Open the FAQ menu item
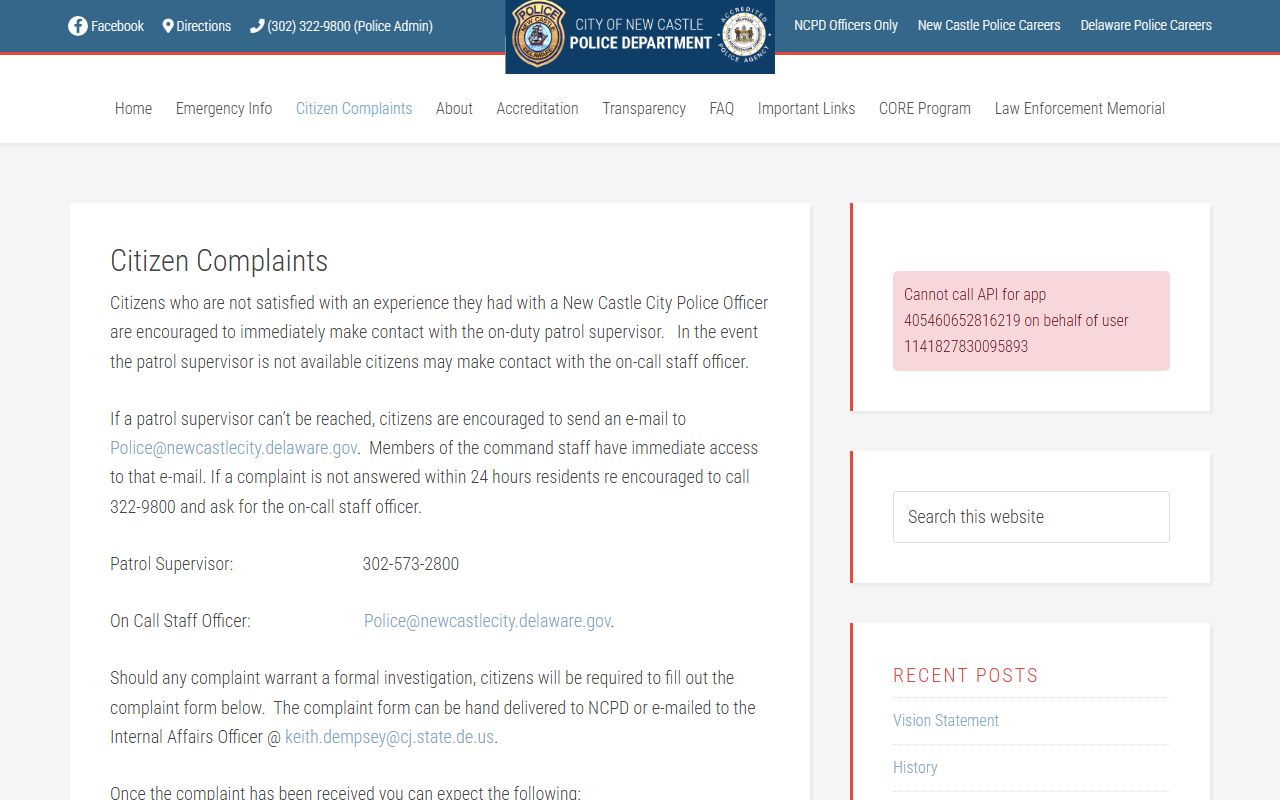Viewport: 1280px width, 800px height. 722,108
